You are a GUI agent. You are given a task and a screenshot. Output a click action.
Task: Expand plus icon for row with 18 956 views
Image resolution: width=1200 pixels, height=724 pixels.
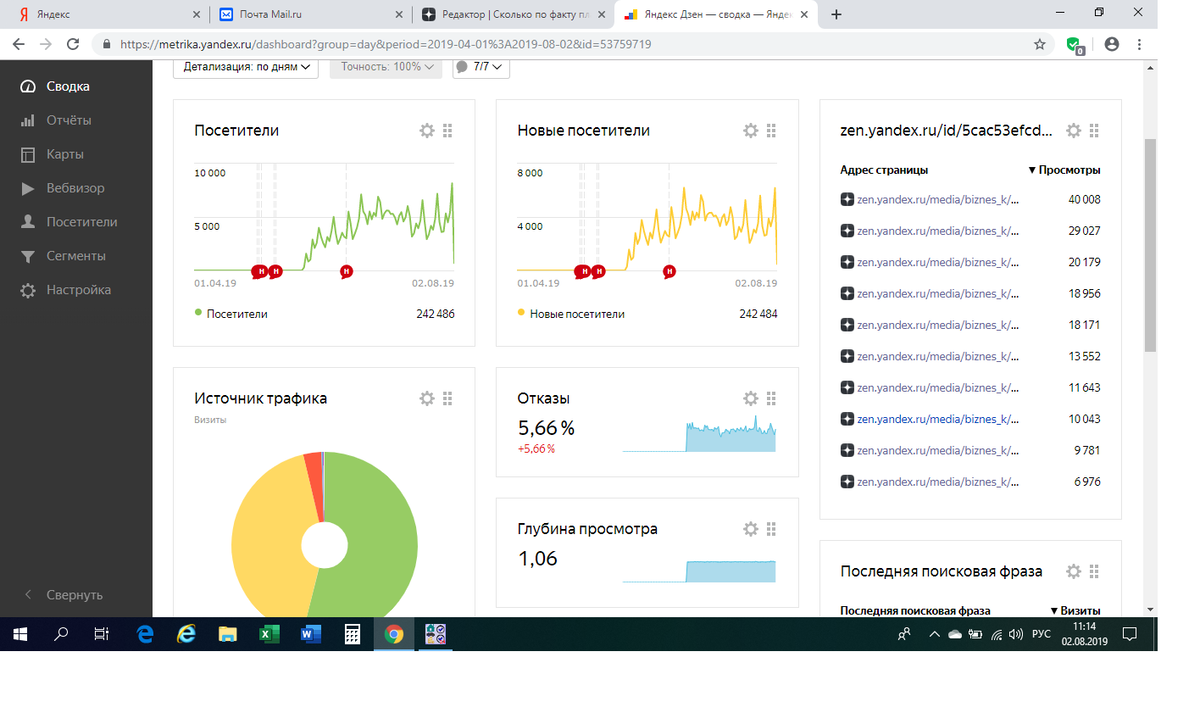click(847, 294)
